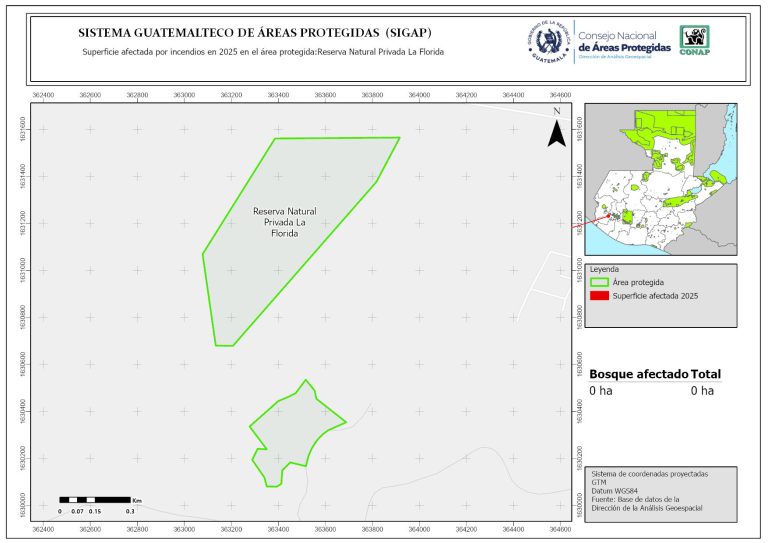
Task: Click the green Área protegida legend swatch
Action: (x=600, y=283)
